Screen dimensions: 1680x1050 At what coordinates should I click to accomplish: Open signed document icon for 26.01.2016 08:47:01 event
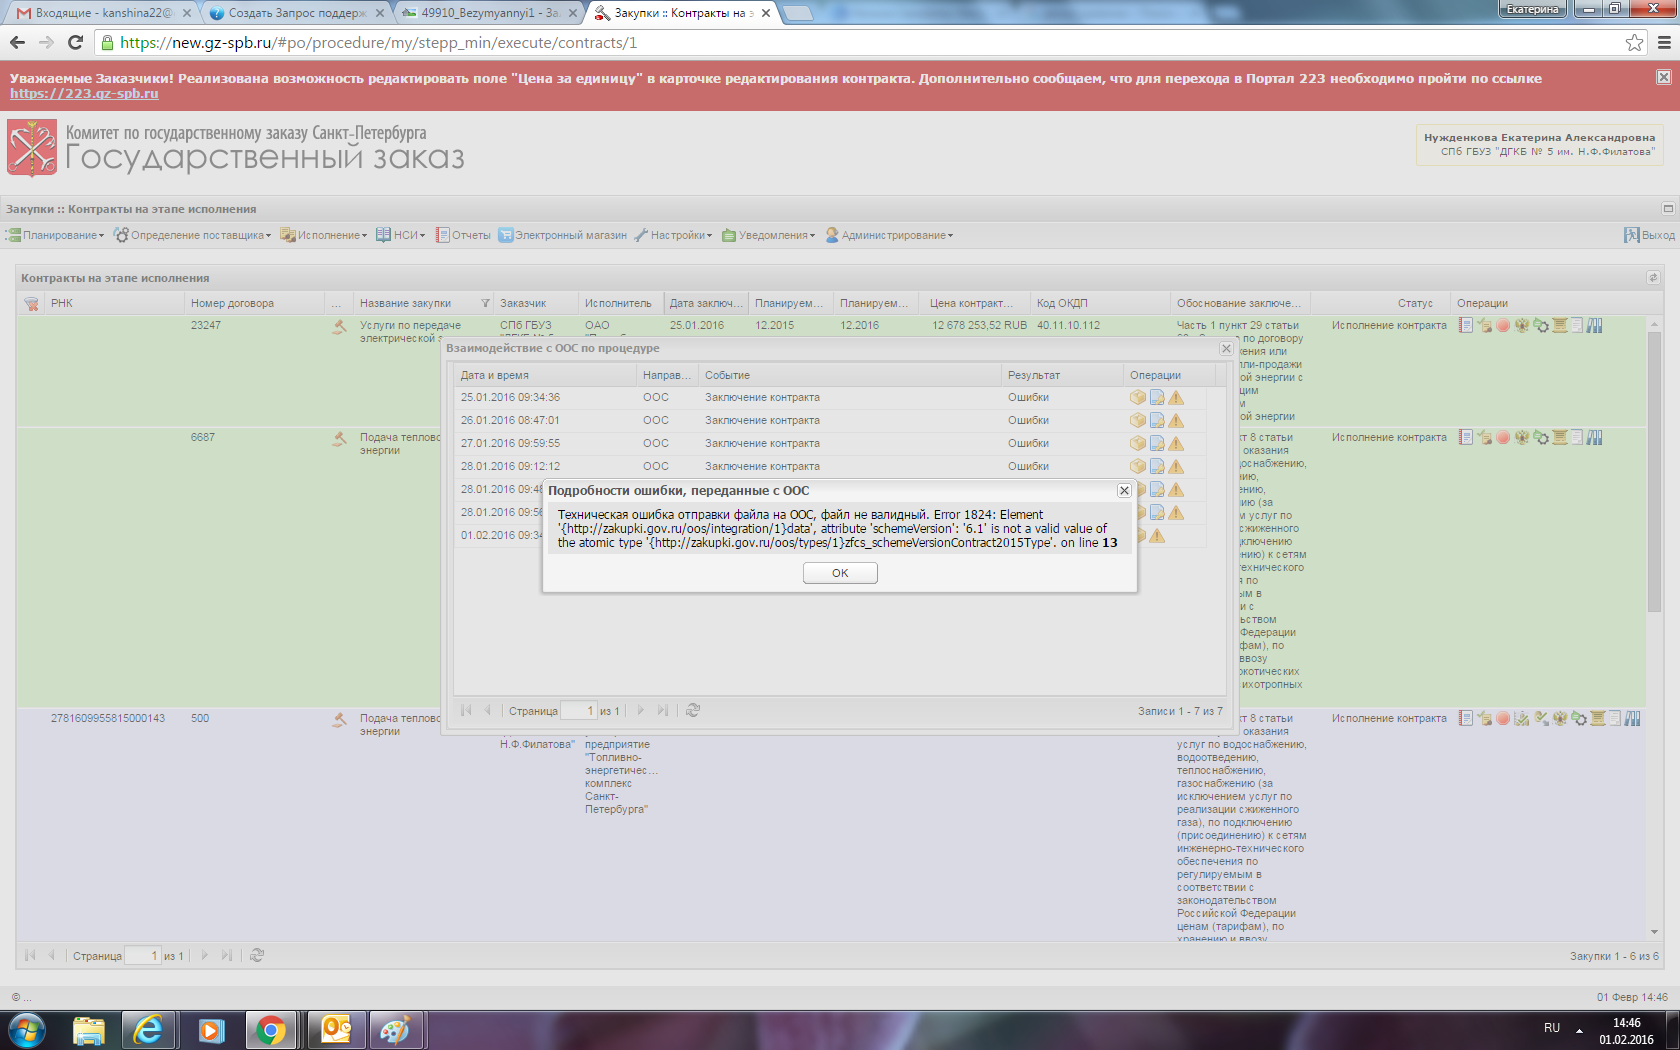tap(1157, 420)
